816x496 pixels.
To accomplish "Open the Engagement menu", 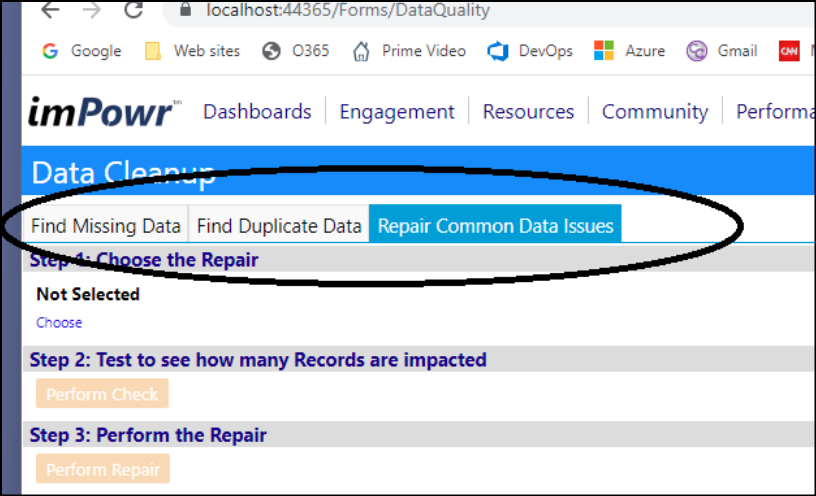I will [x=397, y=111].
